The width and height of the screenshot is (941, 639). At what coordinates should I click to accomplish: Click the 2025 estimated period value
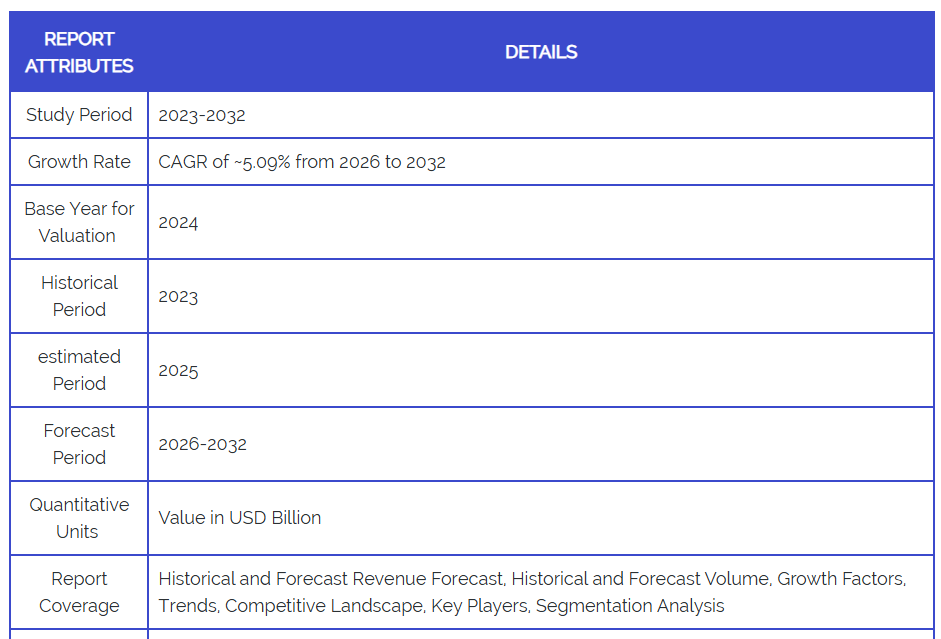pyautogui.click(x=178, y=371)
